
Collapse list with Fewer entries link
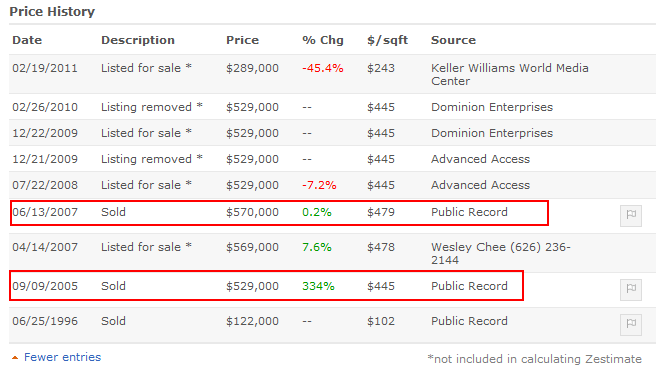(x=62, y=357)
